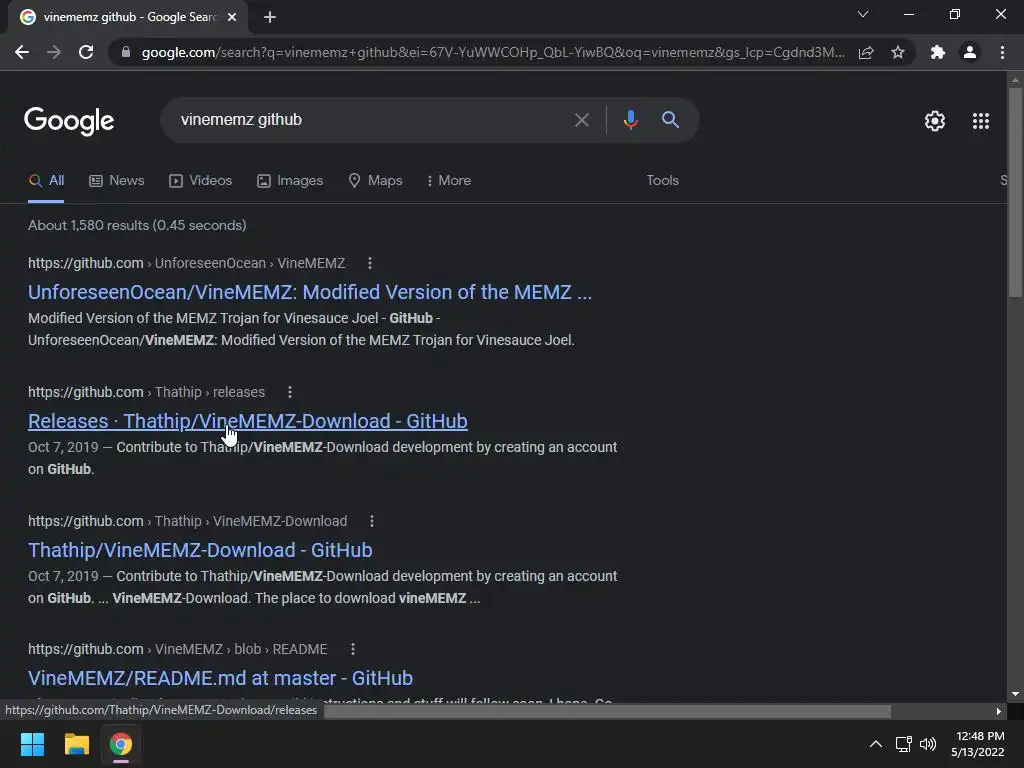Switch to the Videos tab

[200, 181]
